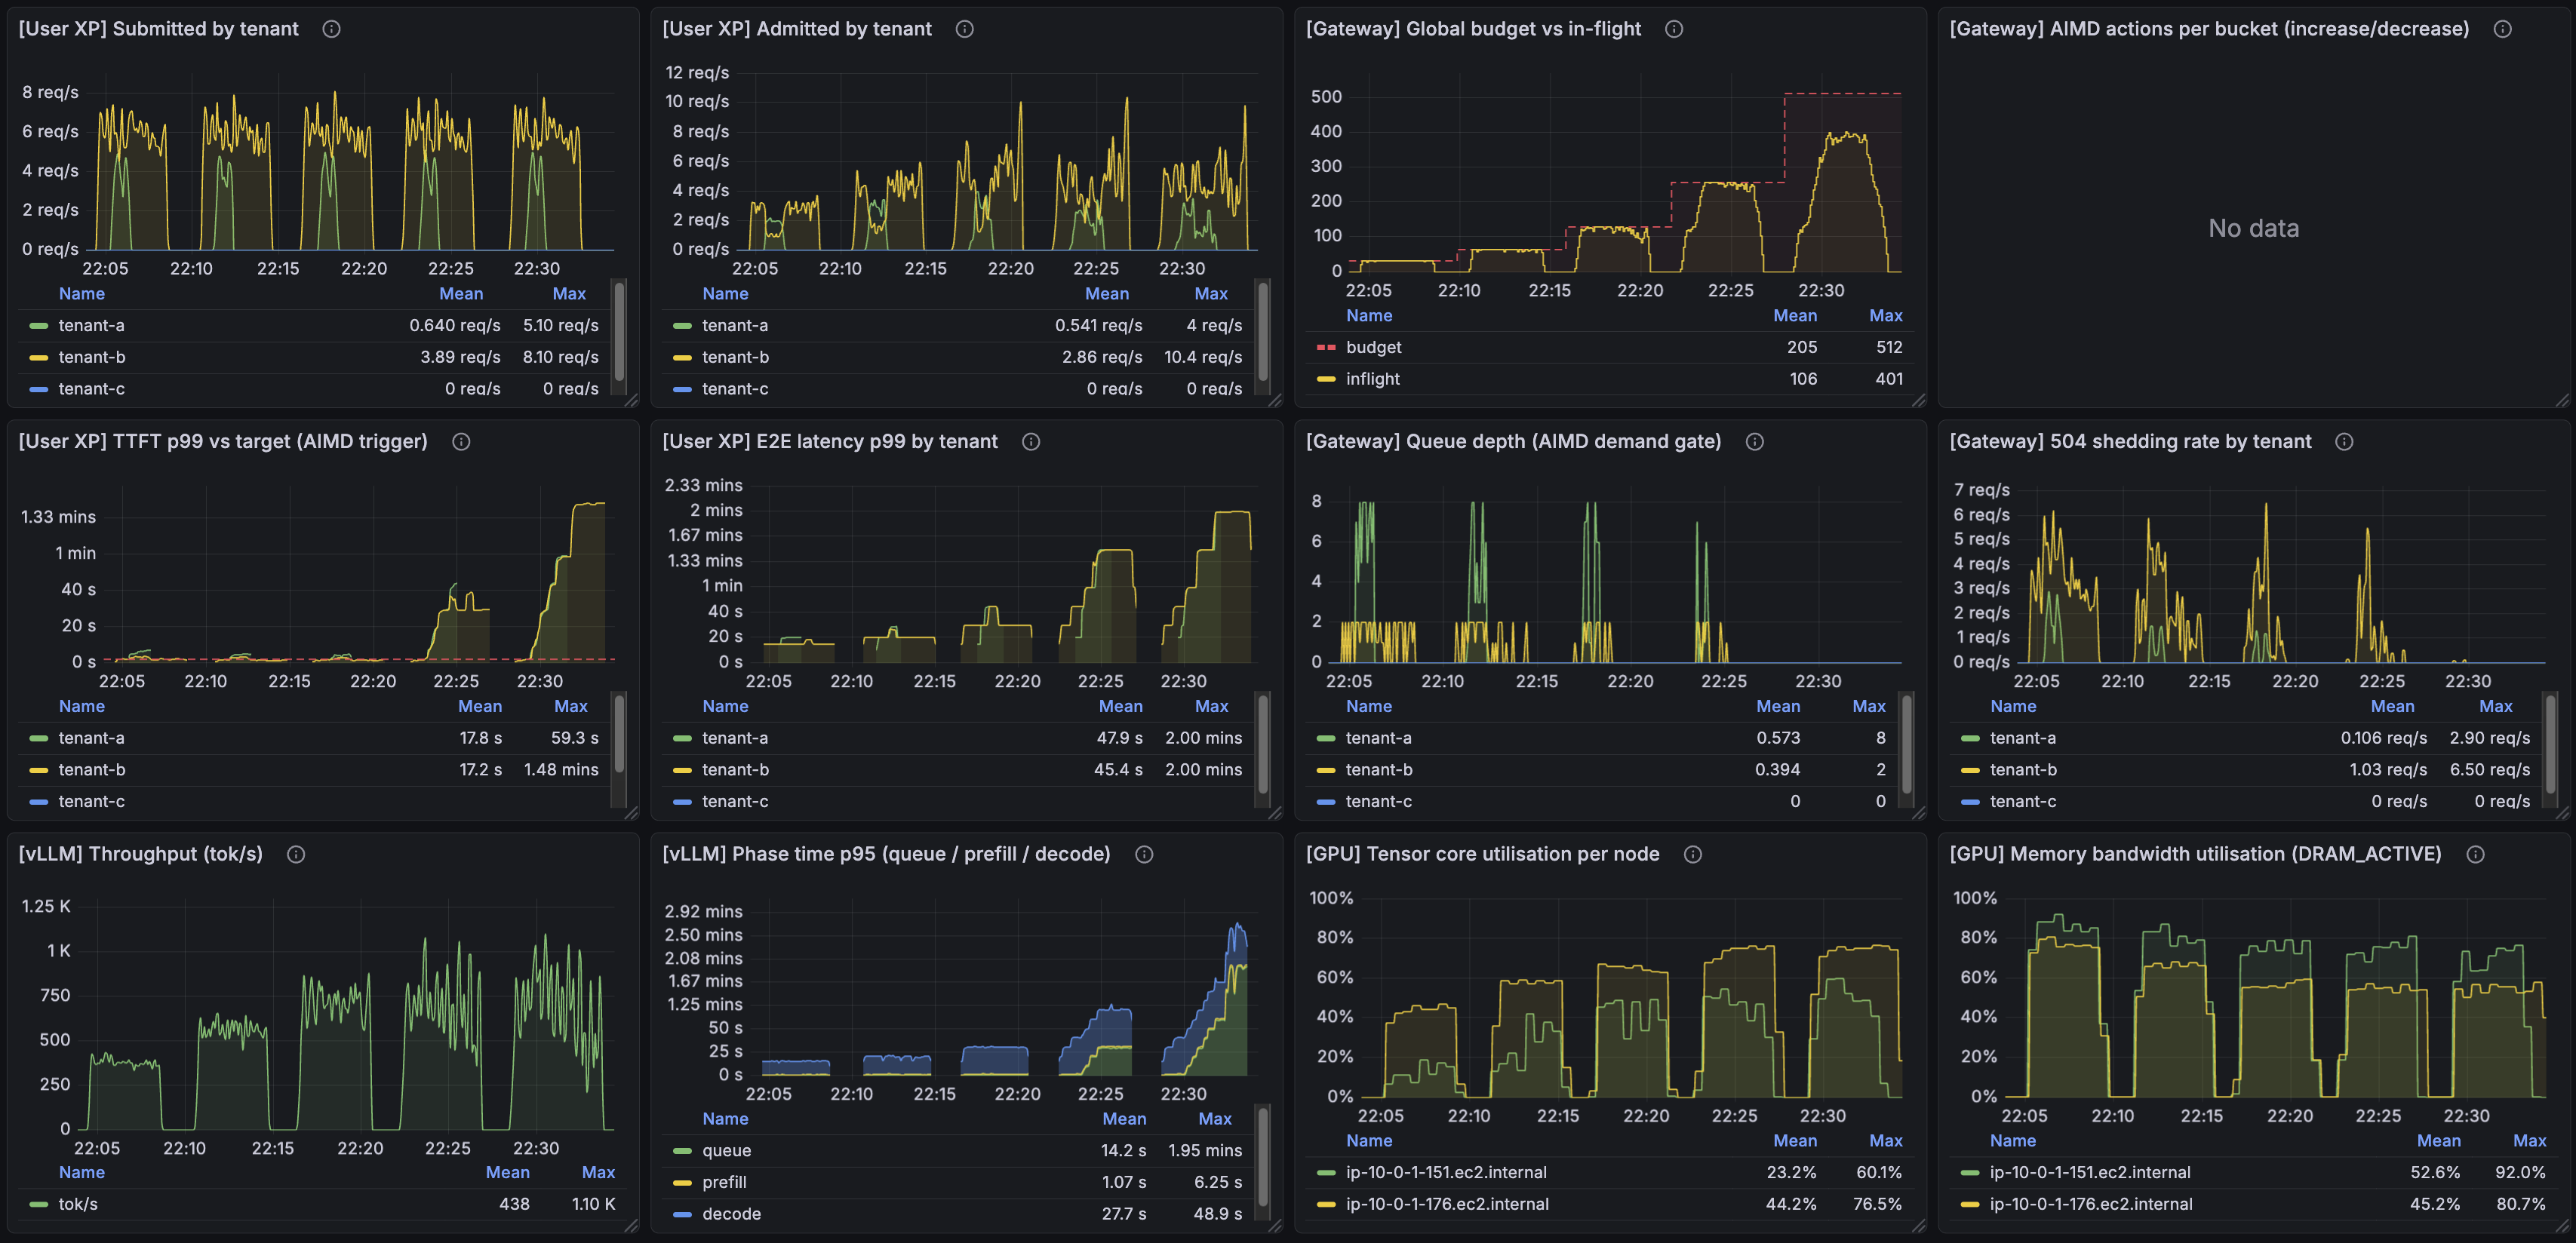Grab resize handle of vLLM Throughput panel
Image resolution: width=2576 pixels, height=1243 pixels.
click(x=631, y=1226)
